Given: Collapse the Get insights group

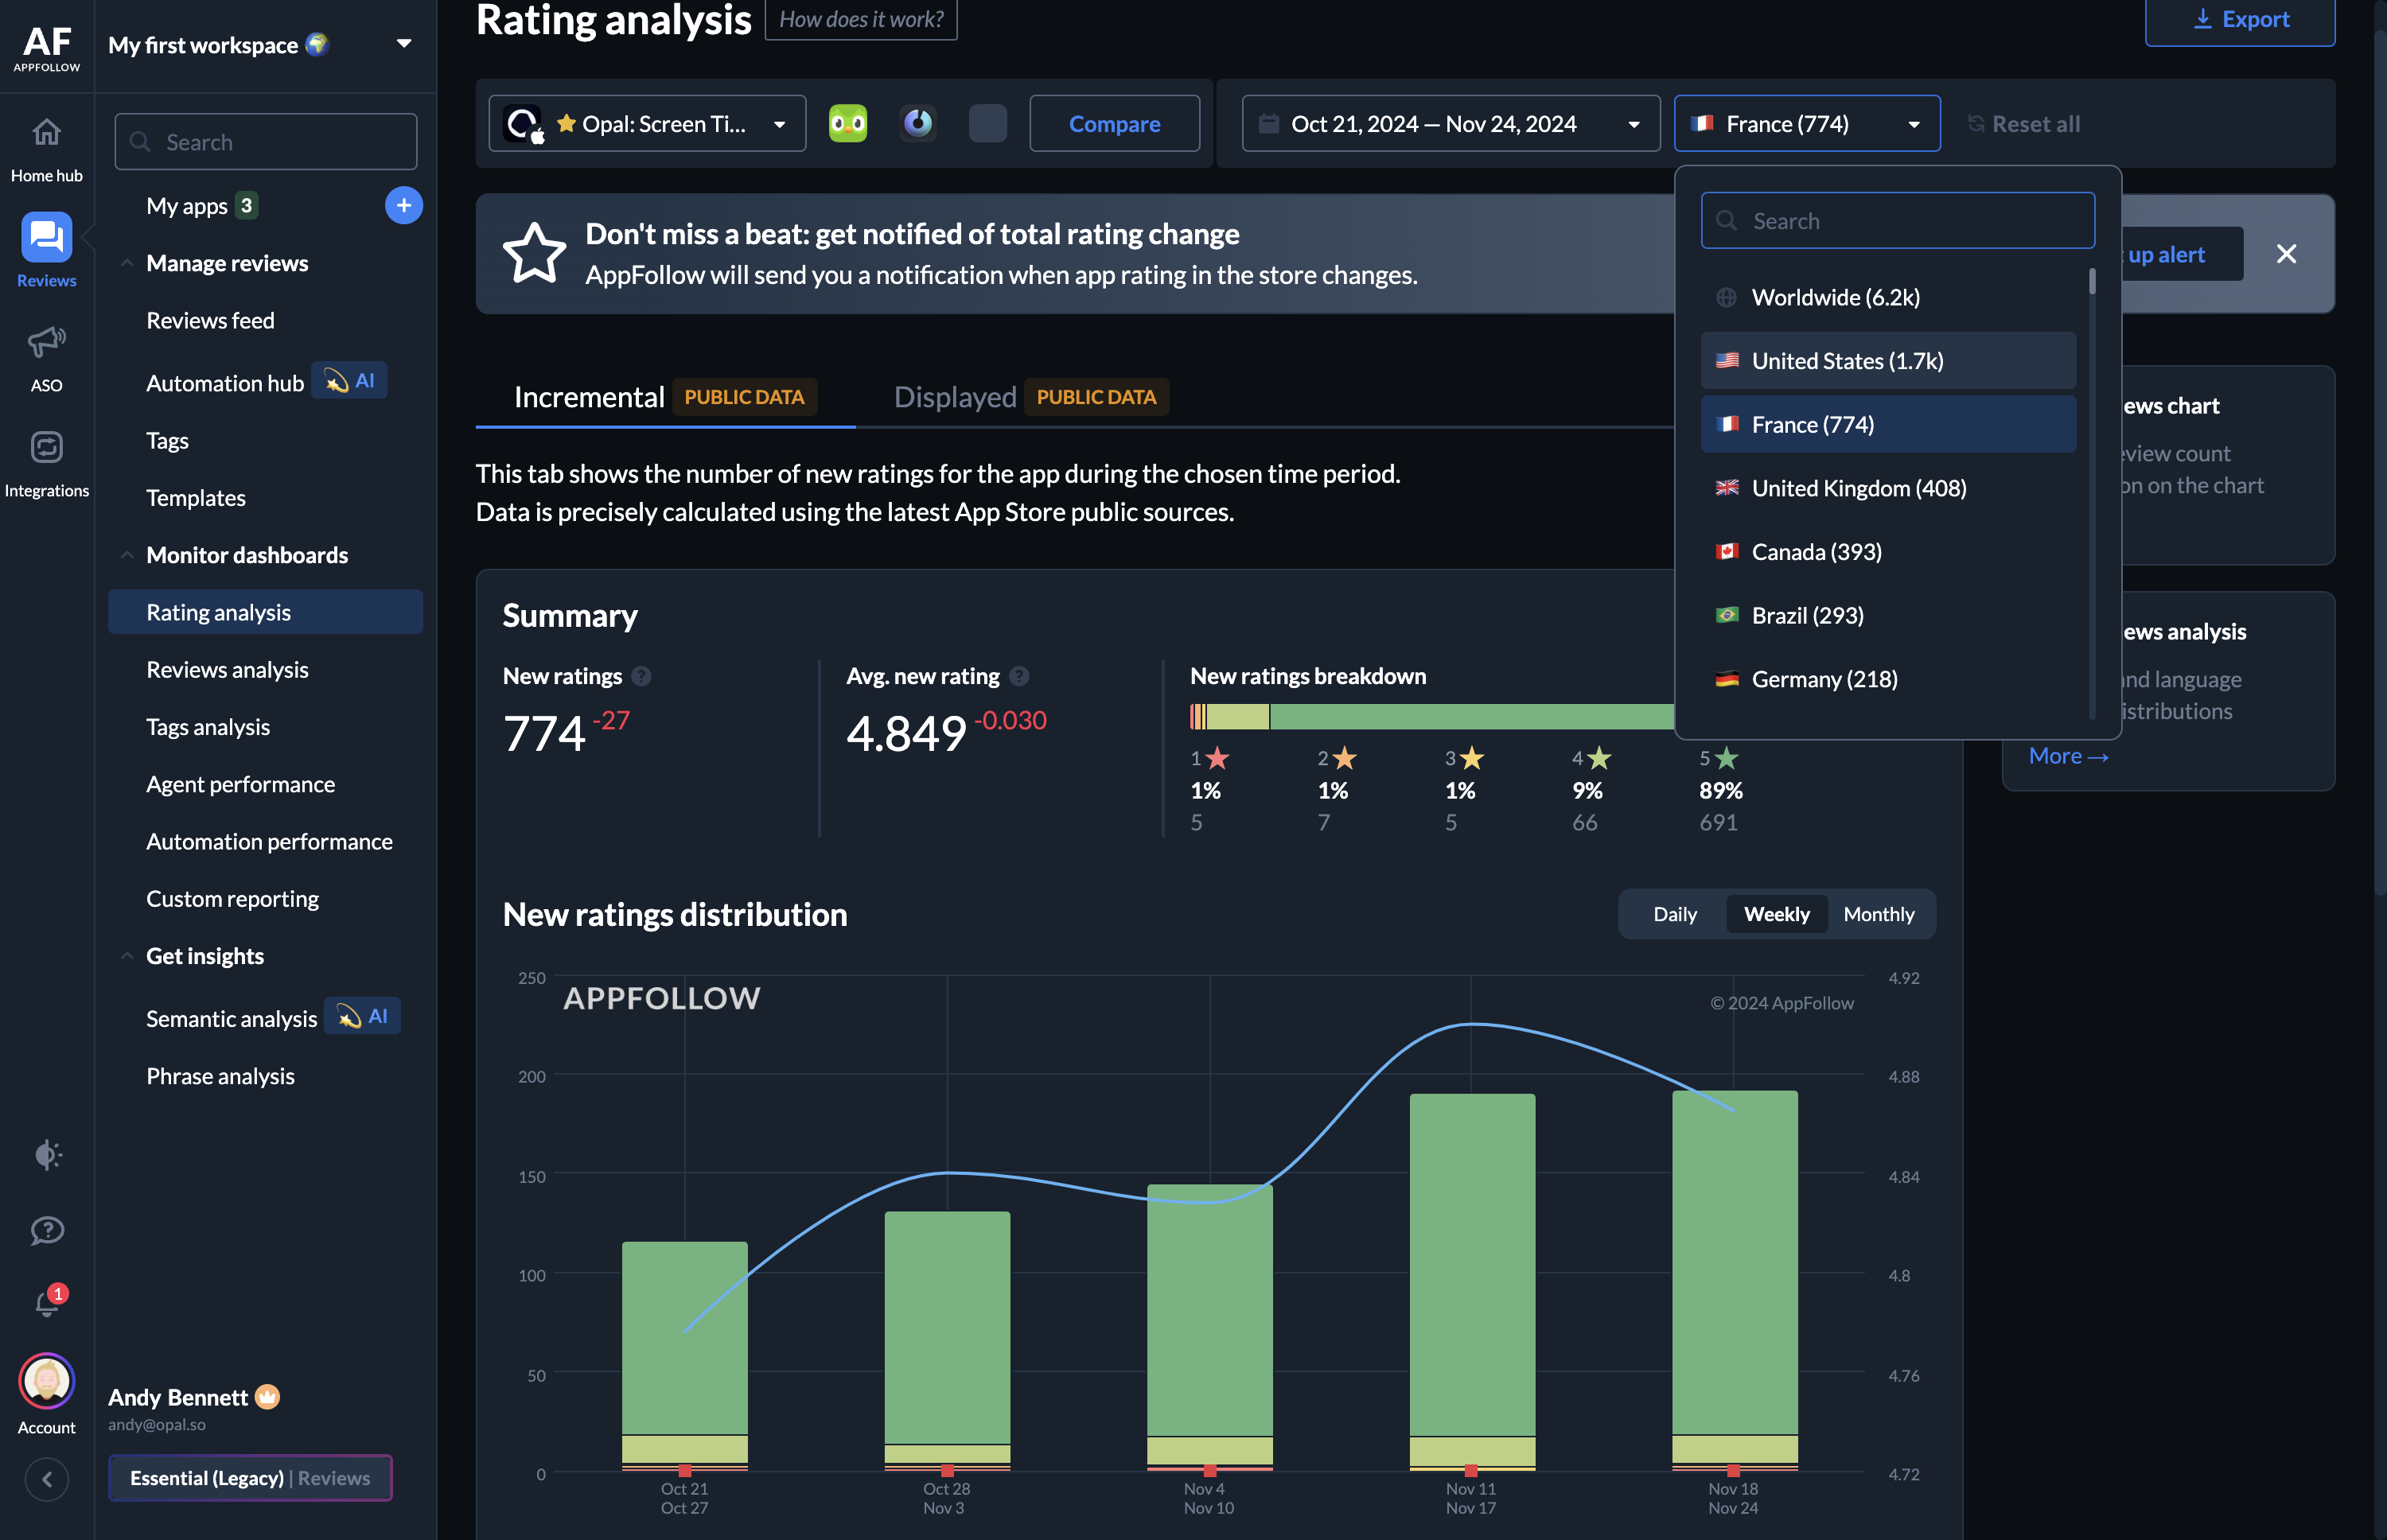Looking at the screenshot, I should (126, 956).
